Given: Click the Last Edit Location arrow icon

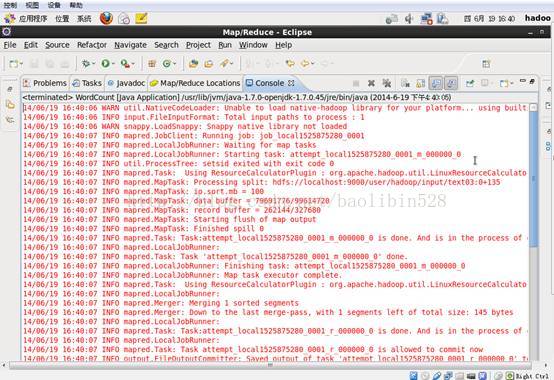Looking at the screenshot, I should click(x=290, y=64).
